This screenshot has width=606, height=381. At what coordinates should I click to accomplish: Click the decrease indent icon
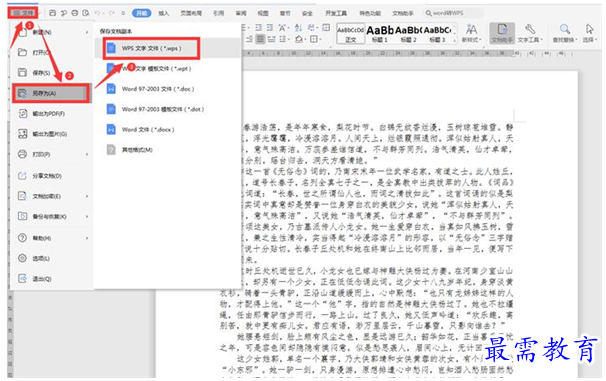[x=259, y=28]
